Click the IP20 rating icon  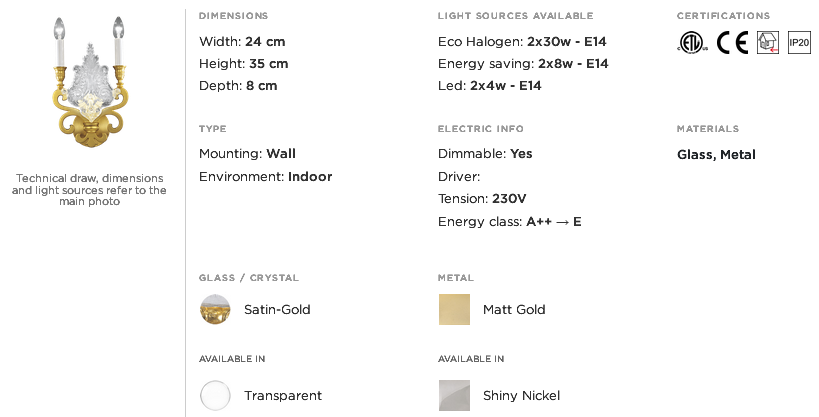click(x=799, y=42)
